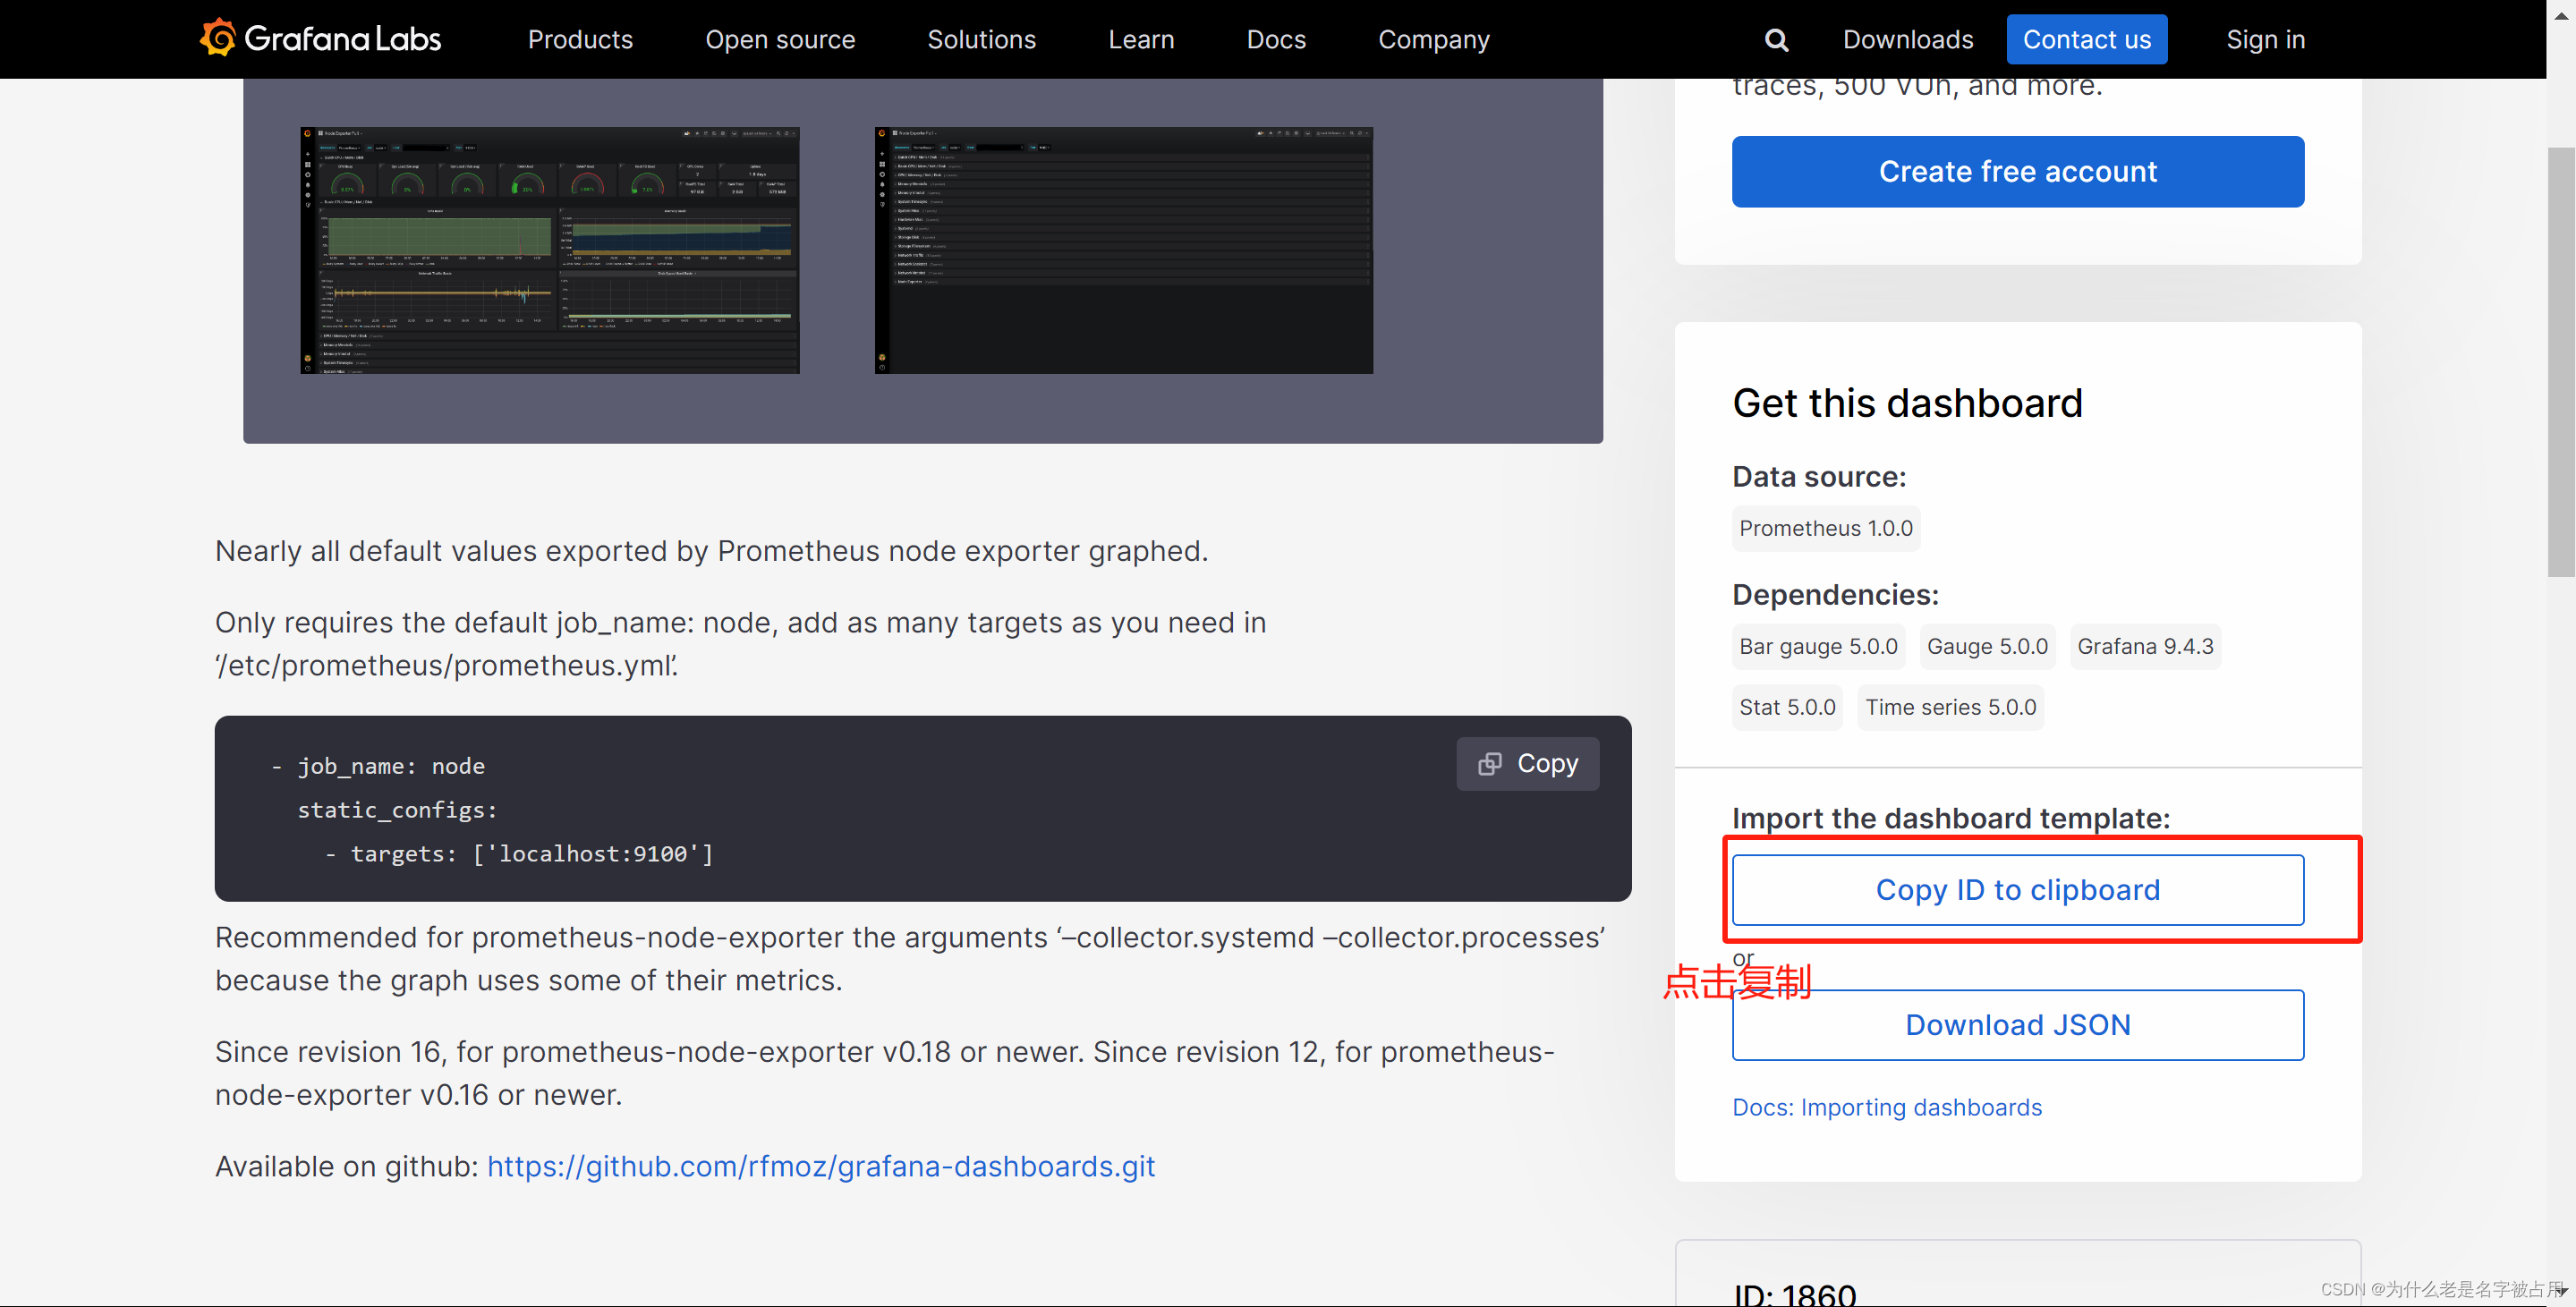Screen dimensions: 2576x1307
Task: Open the Learn menu
Action: click(1141, 39)
